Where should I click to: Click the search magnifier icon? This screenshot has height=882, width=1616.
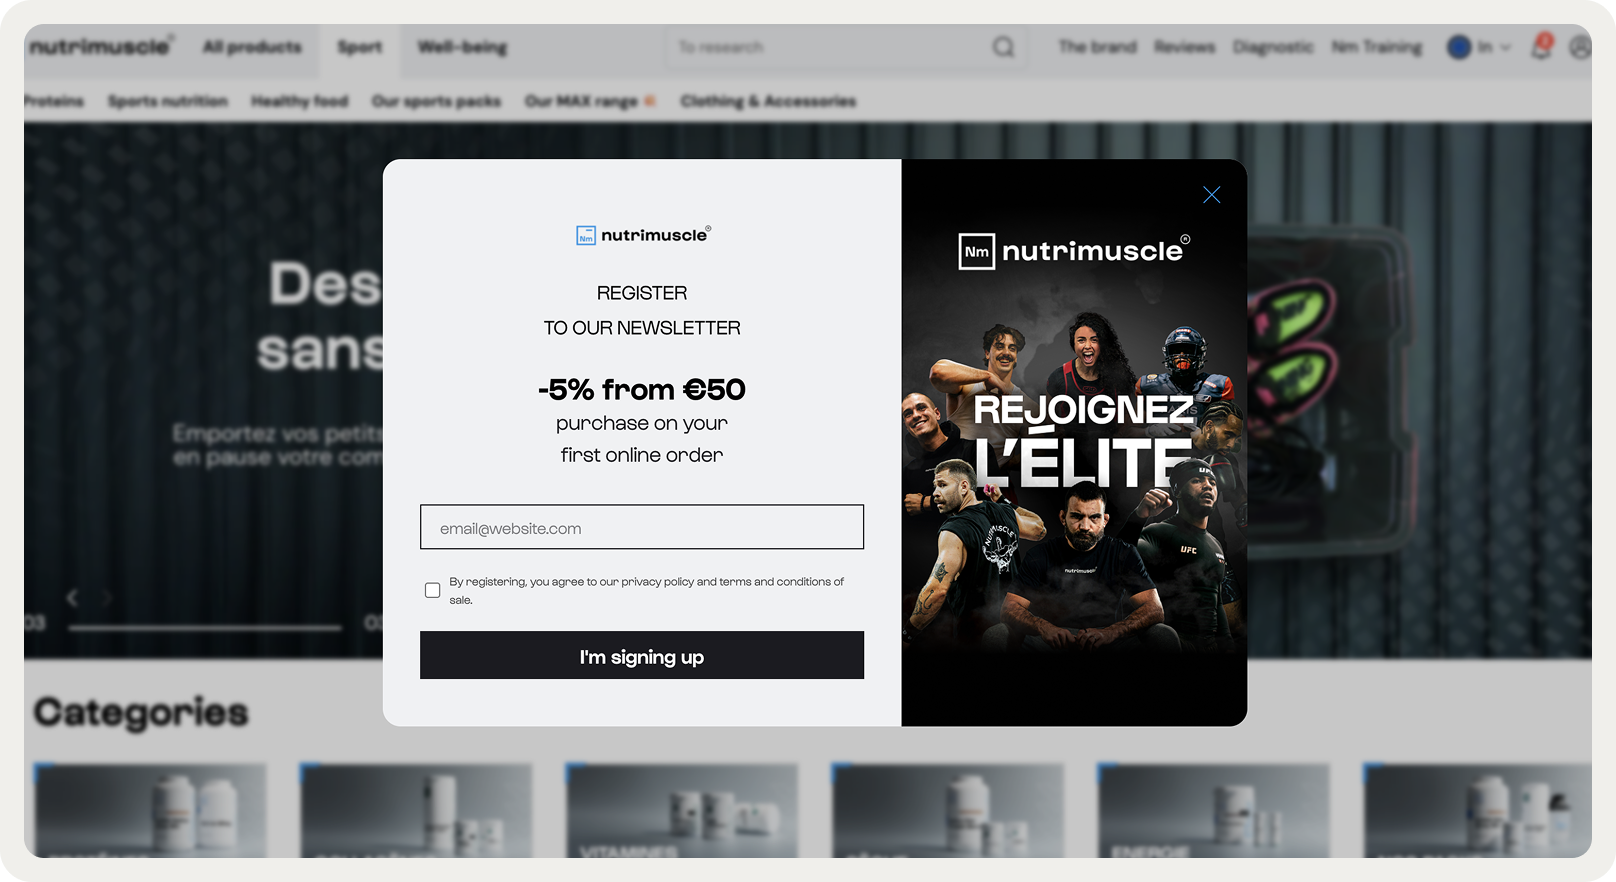(x=1003, y=47)
